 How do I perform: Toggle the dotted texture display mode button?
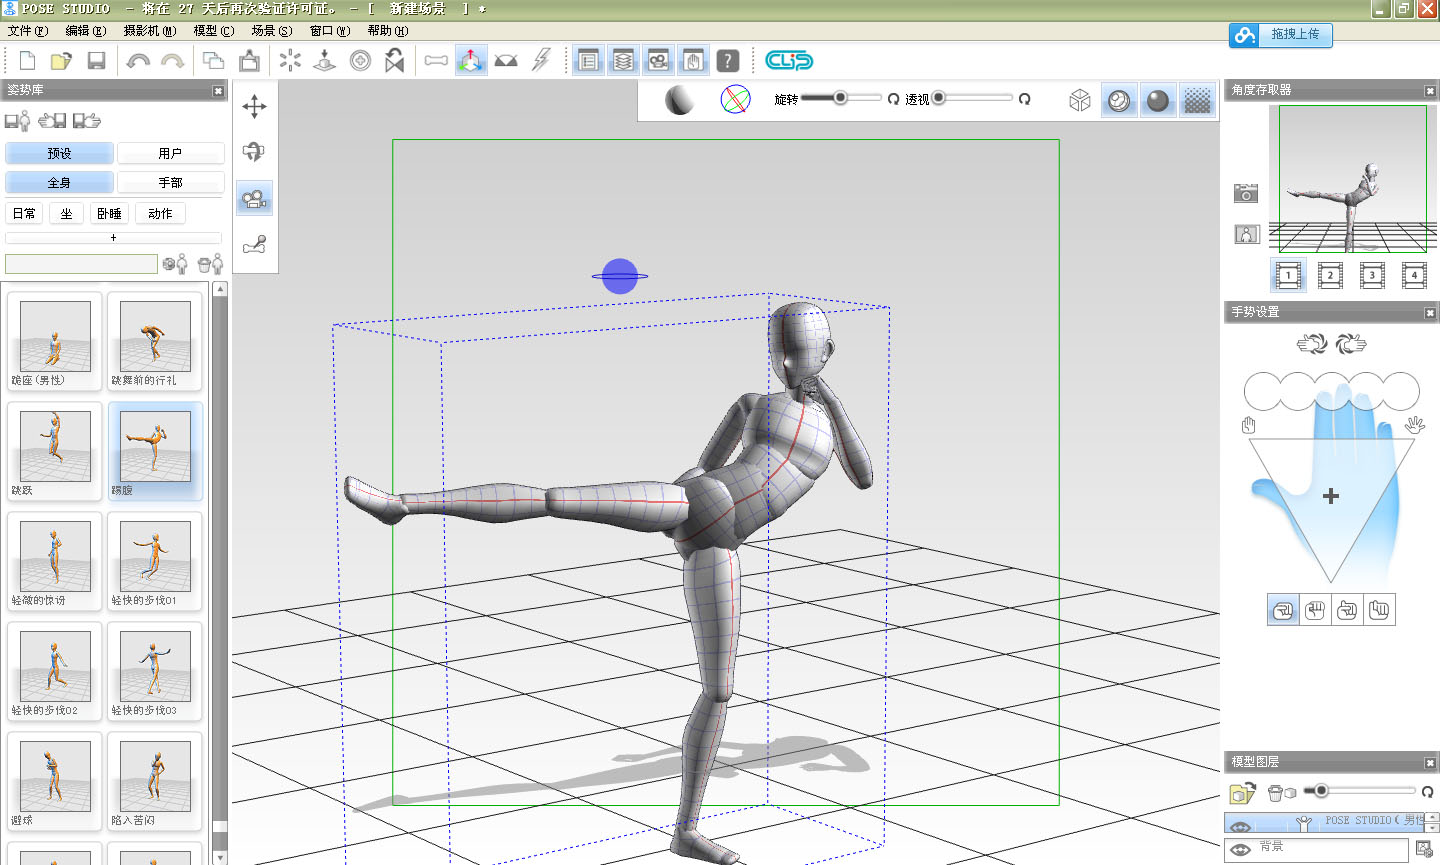click(1197, 100)
